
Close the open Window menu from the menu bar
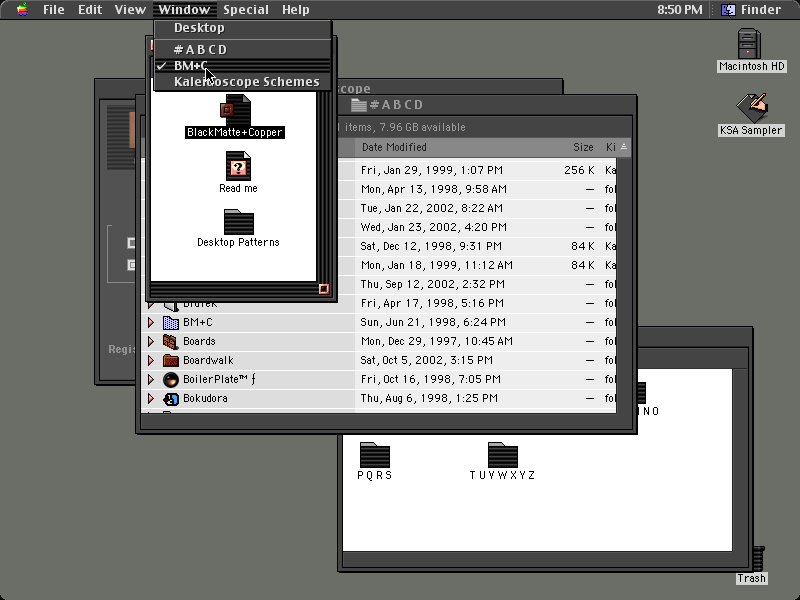click(x=184, y=10)
